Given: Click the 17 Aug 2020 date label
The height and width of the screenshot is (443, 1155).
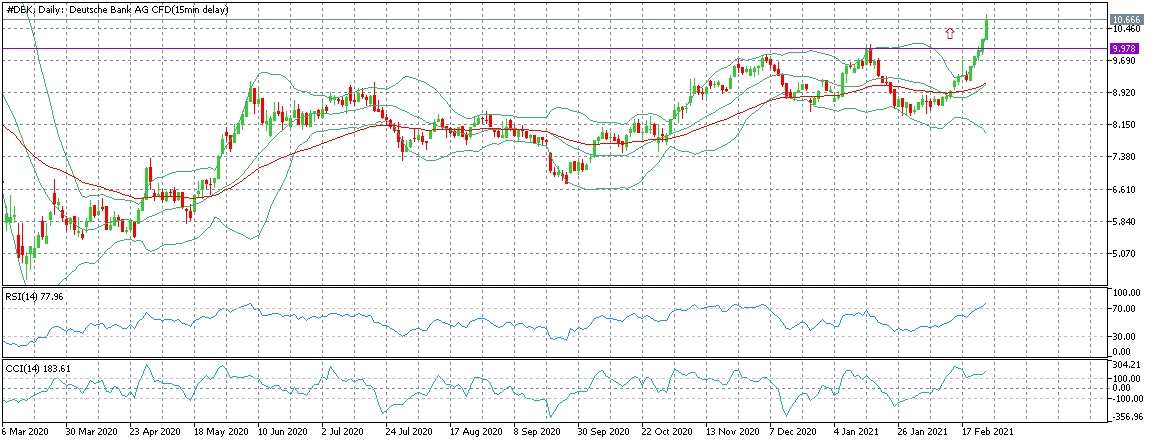Looking at the screenshot, I should (x=474, y=433).
